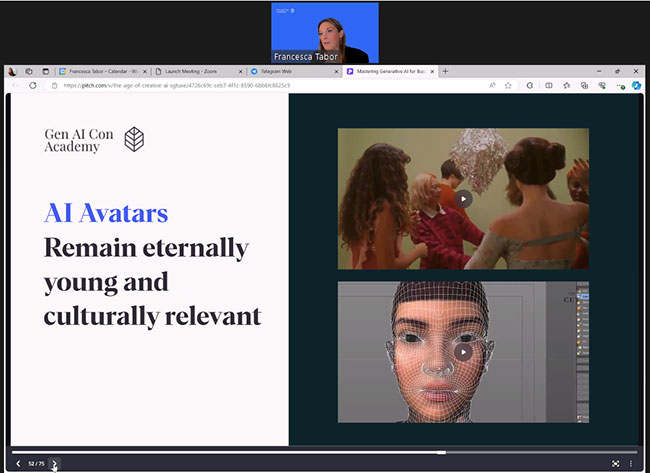Open the presentation more options menu
Screen dimensions: 650x473
pyautogui.click(x=631, y=463)
